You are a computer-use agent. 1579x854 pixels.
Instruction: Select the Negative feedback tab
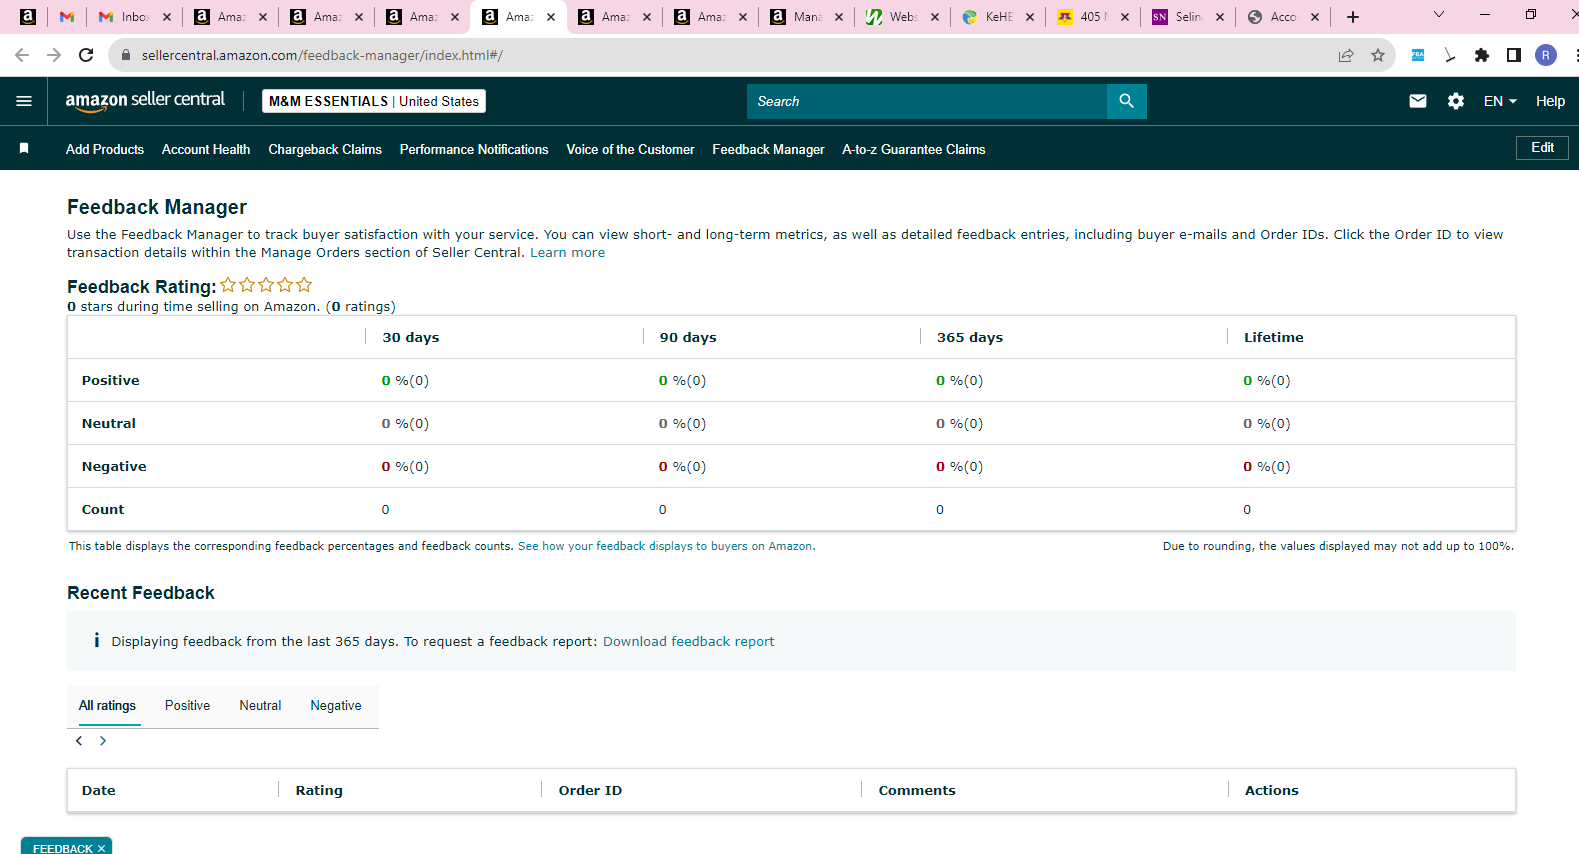[336, 705]
